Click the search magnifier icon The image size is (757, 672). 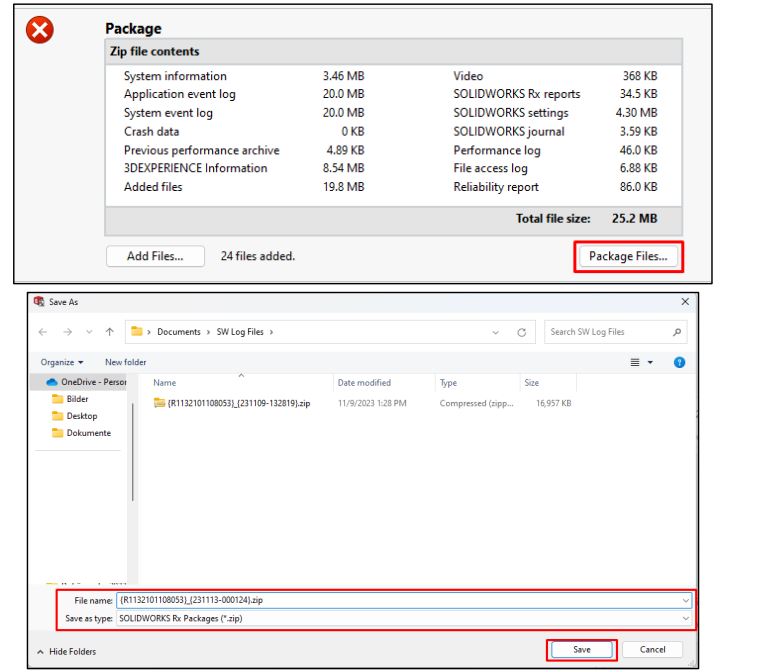click(x=678, y=332)
